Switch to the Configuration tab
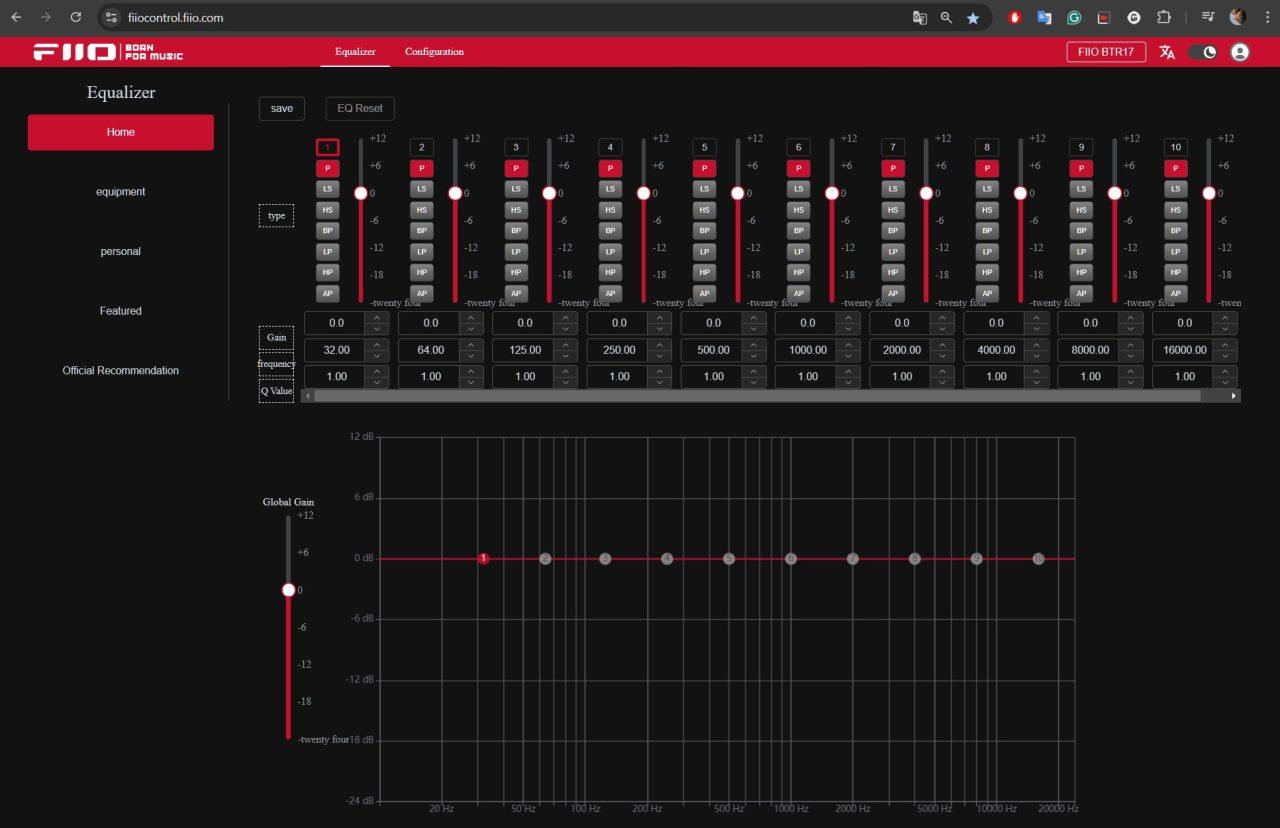The height and width of the screenshot is (828, 1280). 434,52
